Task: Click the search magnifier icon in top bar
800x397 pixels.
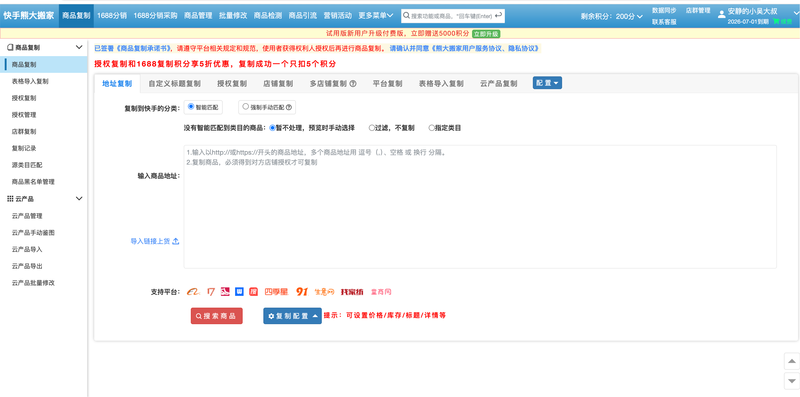Action: point(406,16)
